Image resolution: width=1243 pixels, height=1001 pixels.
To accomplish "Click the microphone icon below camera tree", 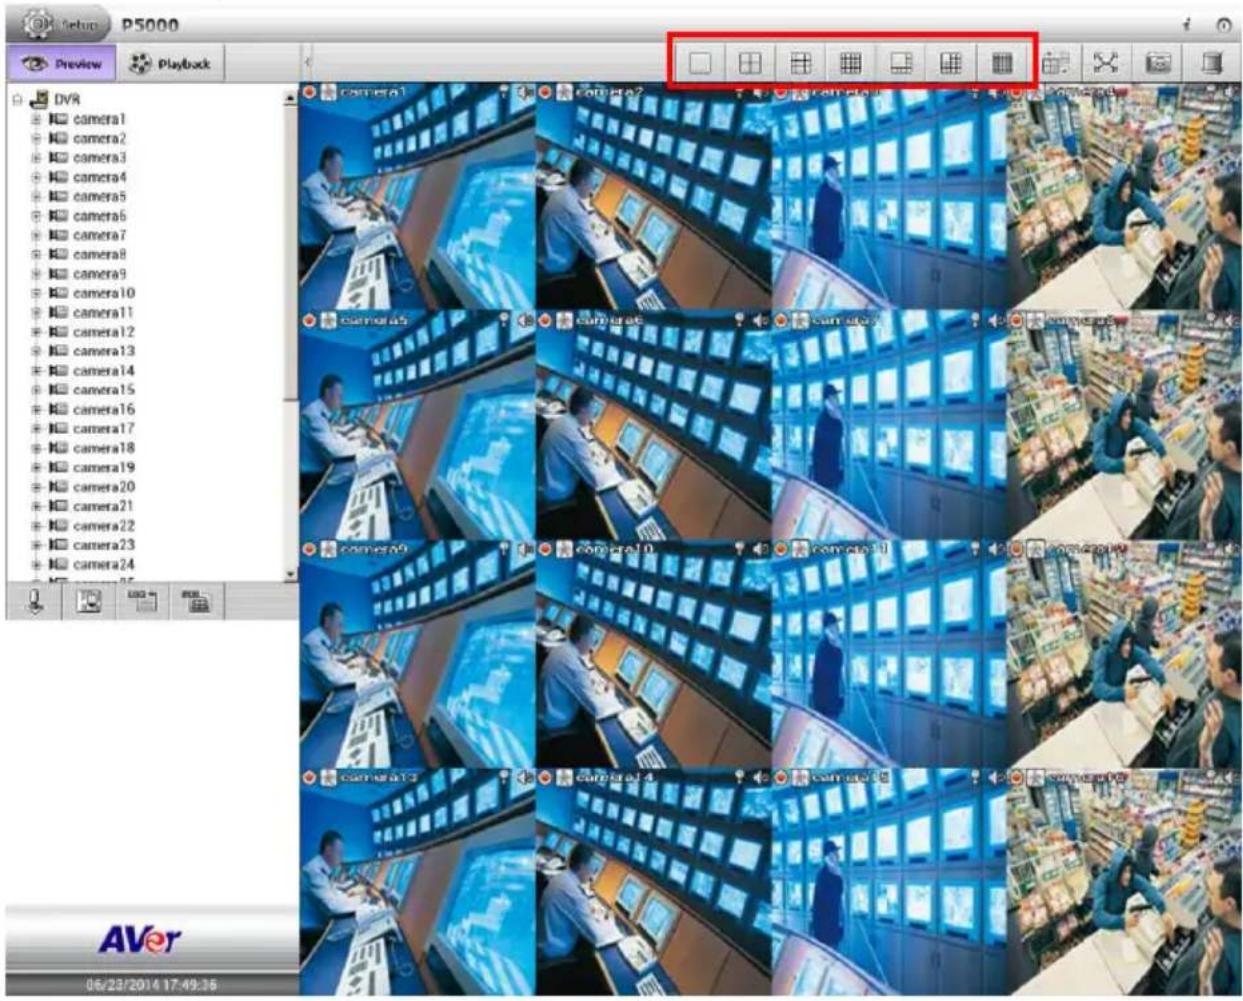I will (35, 601).
